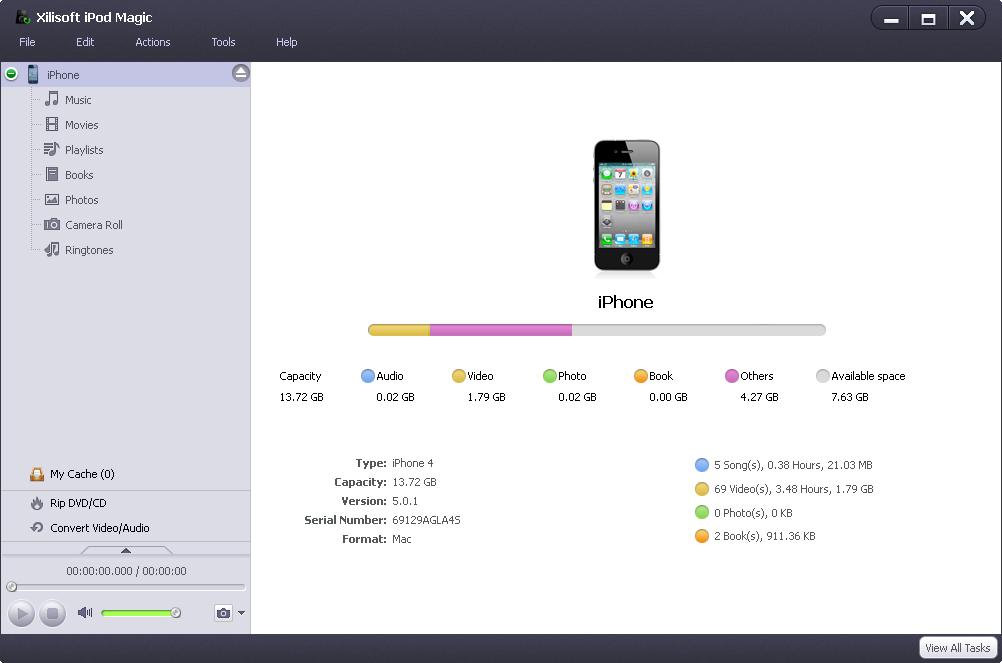Click the Video yellow legend dot
The height and width of the screenshot is (663, 1002).
coord(458,376)
